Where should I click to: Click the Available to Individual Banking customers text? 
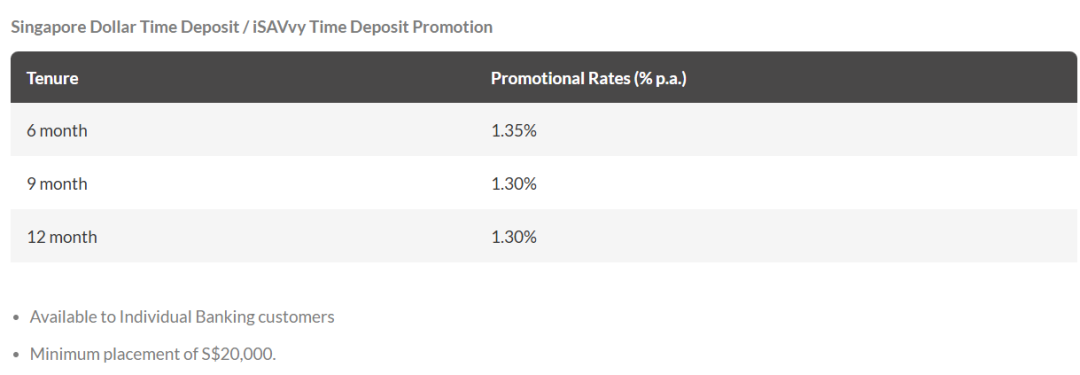[182, 316]
